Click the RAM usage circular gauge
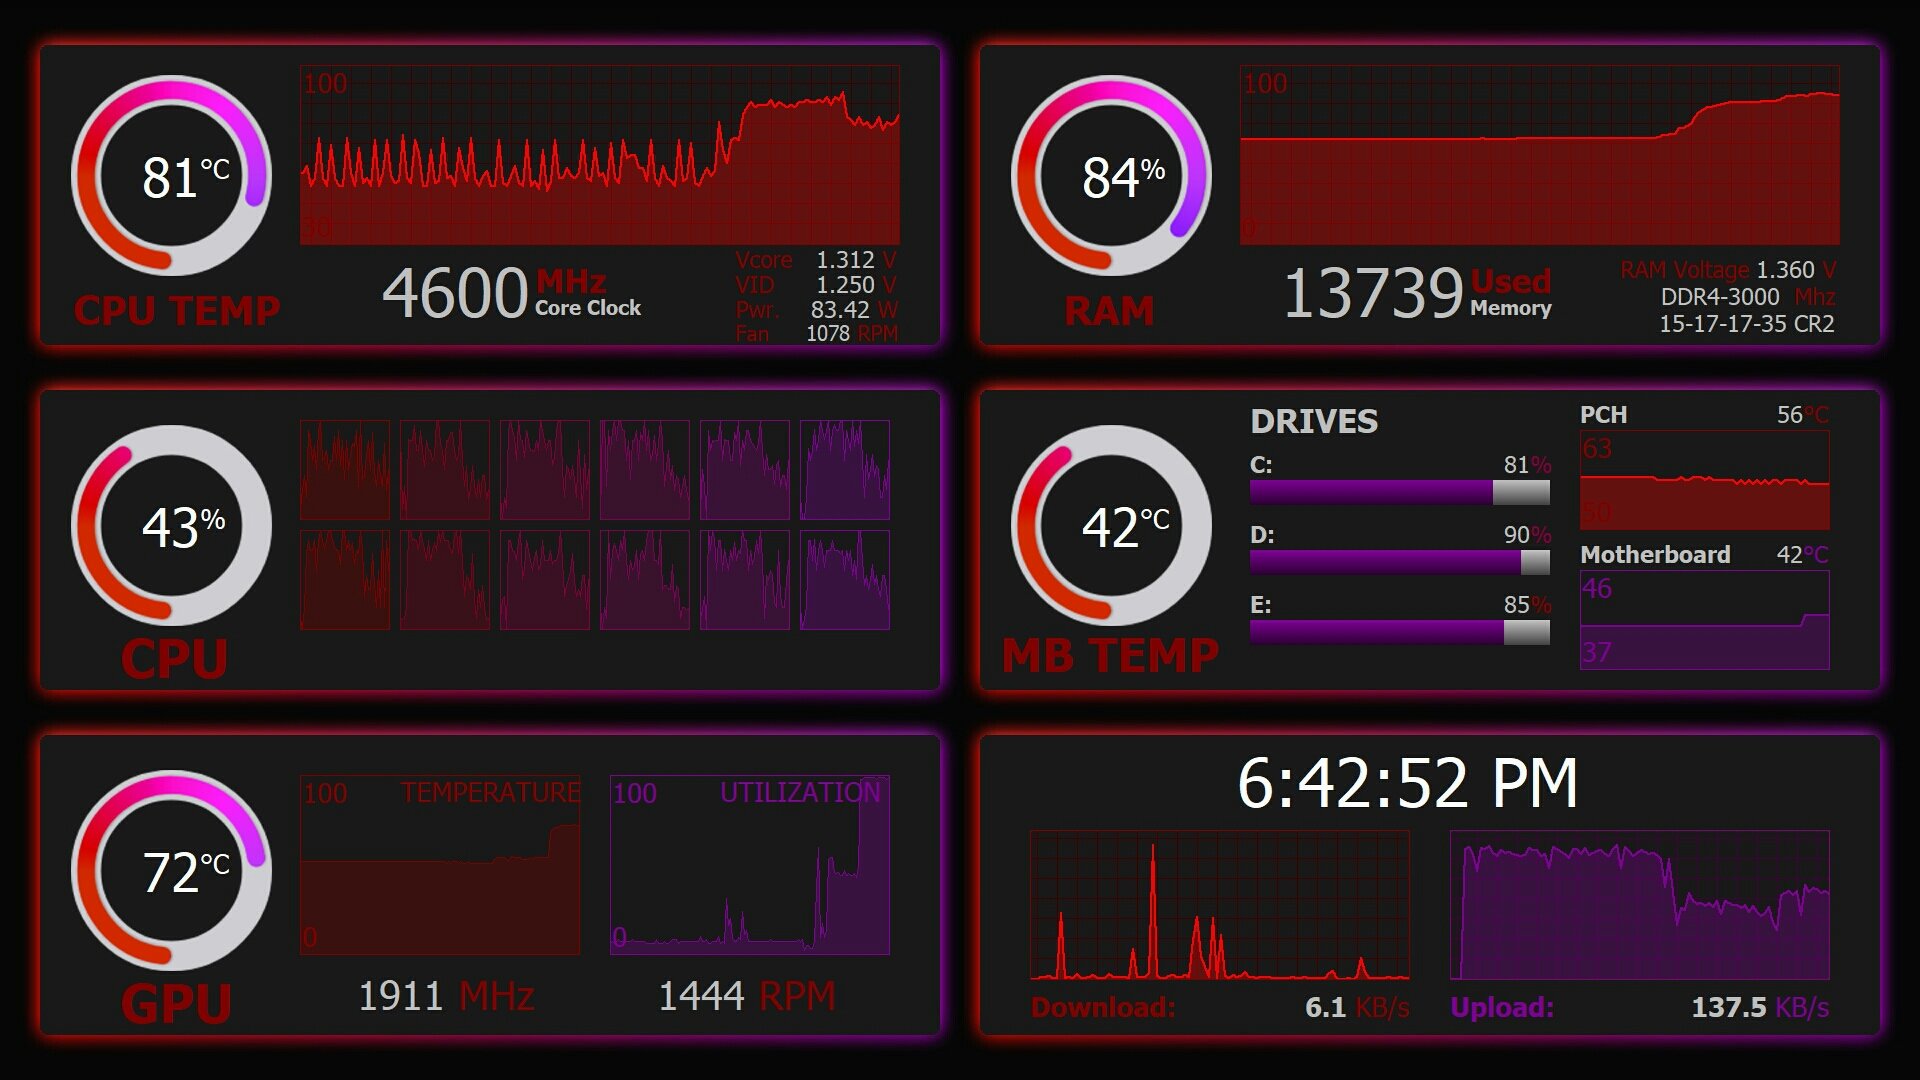Image resolution: width=1920 pixels, height=1080 pixels. (1111, 175)
